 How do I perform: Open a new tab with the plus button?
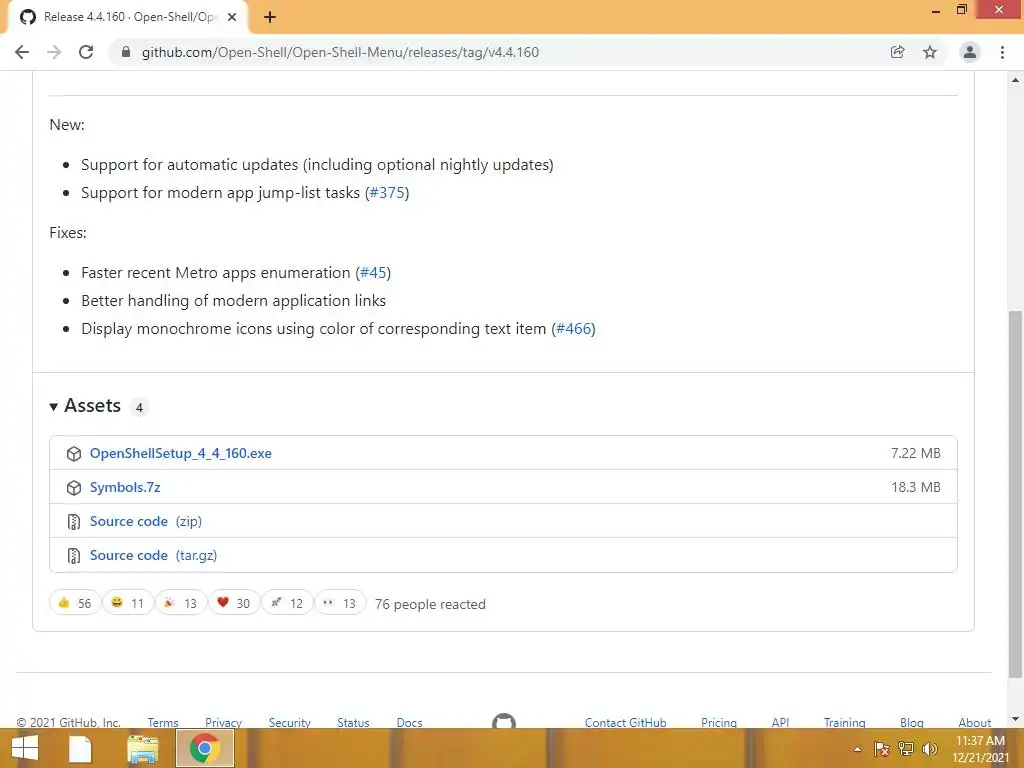point(270,17)
